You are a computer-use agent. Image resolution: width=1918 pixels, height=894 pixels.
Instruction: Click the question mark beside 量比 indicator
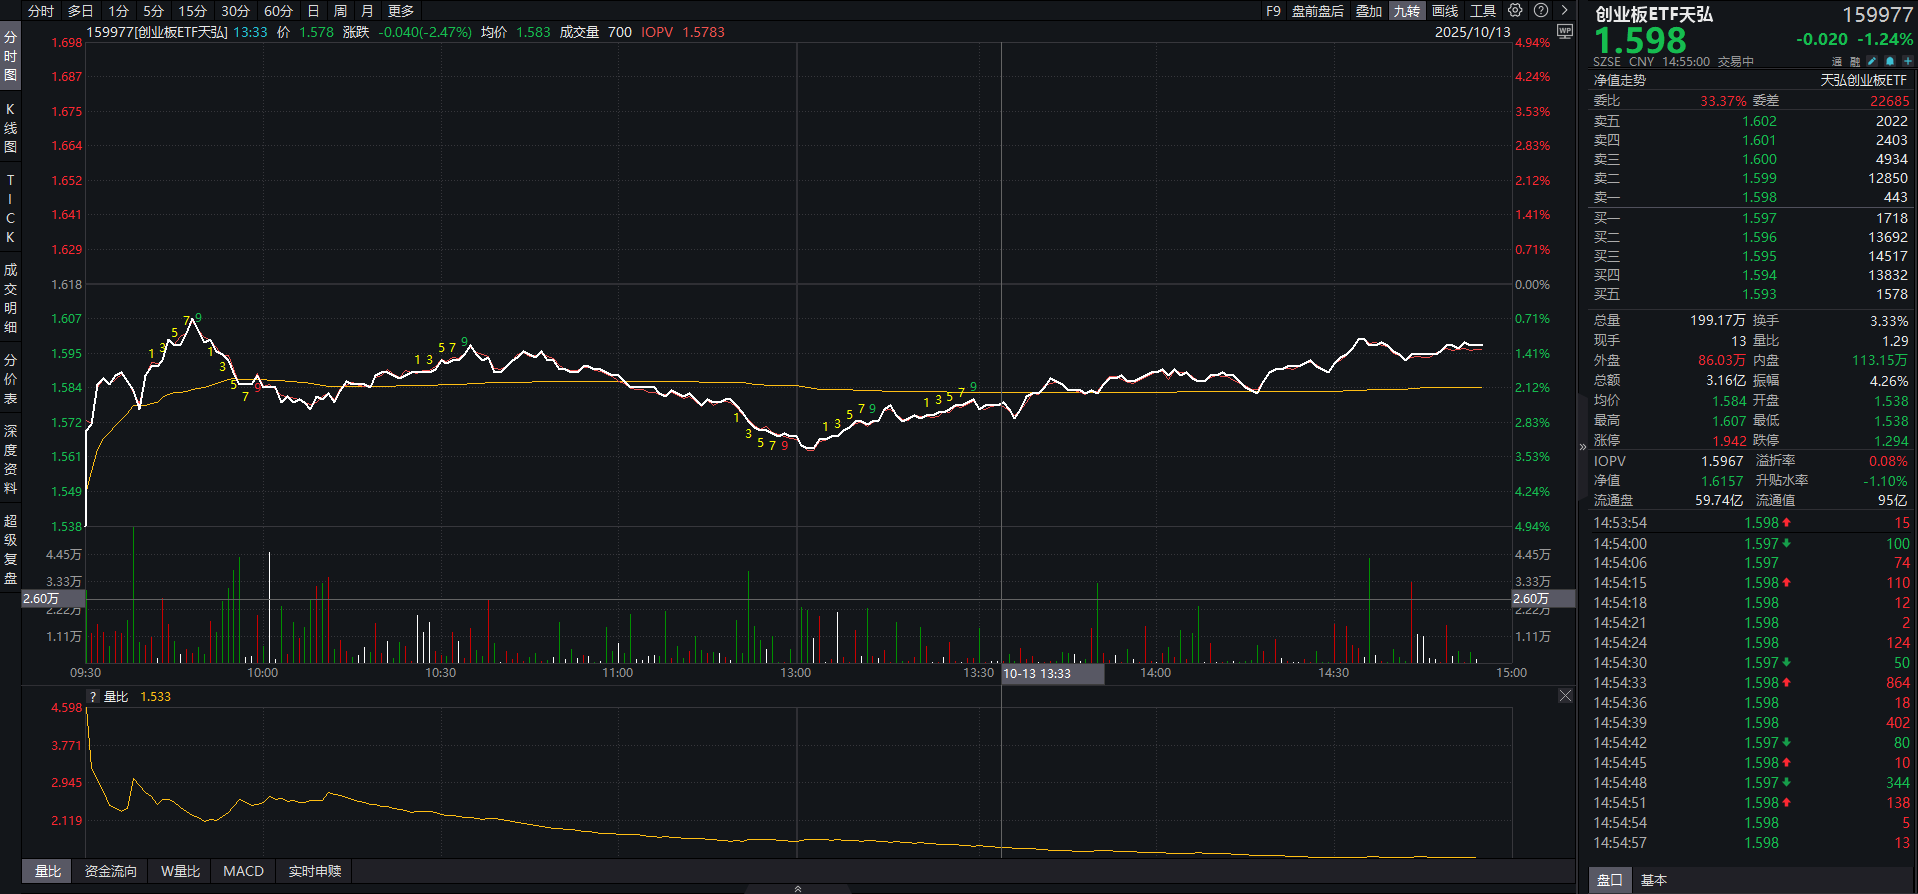(x=94, y=697)
